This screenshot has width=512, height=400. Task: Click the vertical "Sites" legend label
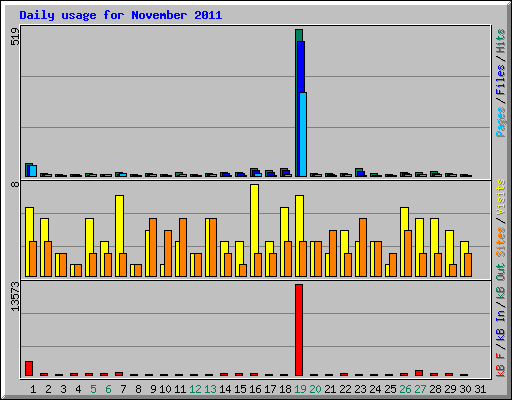[501, 241]
